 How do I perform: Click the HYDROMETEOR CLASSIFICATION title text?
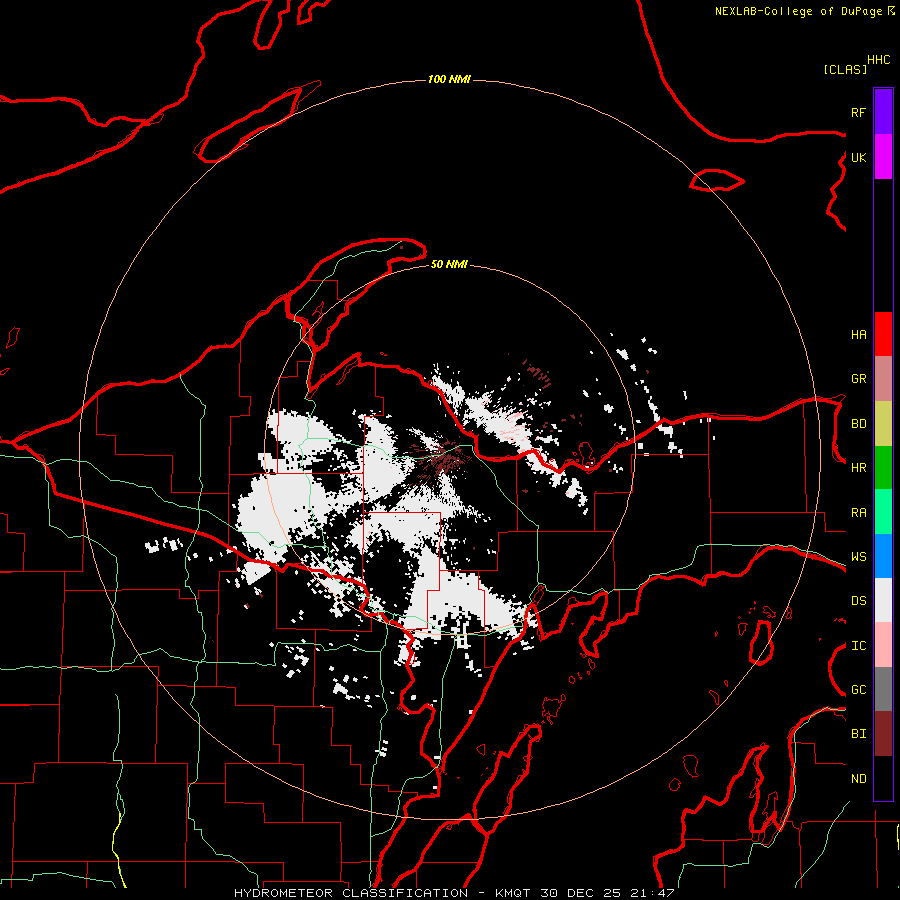pyautogui.click(x=351, y=893)
